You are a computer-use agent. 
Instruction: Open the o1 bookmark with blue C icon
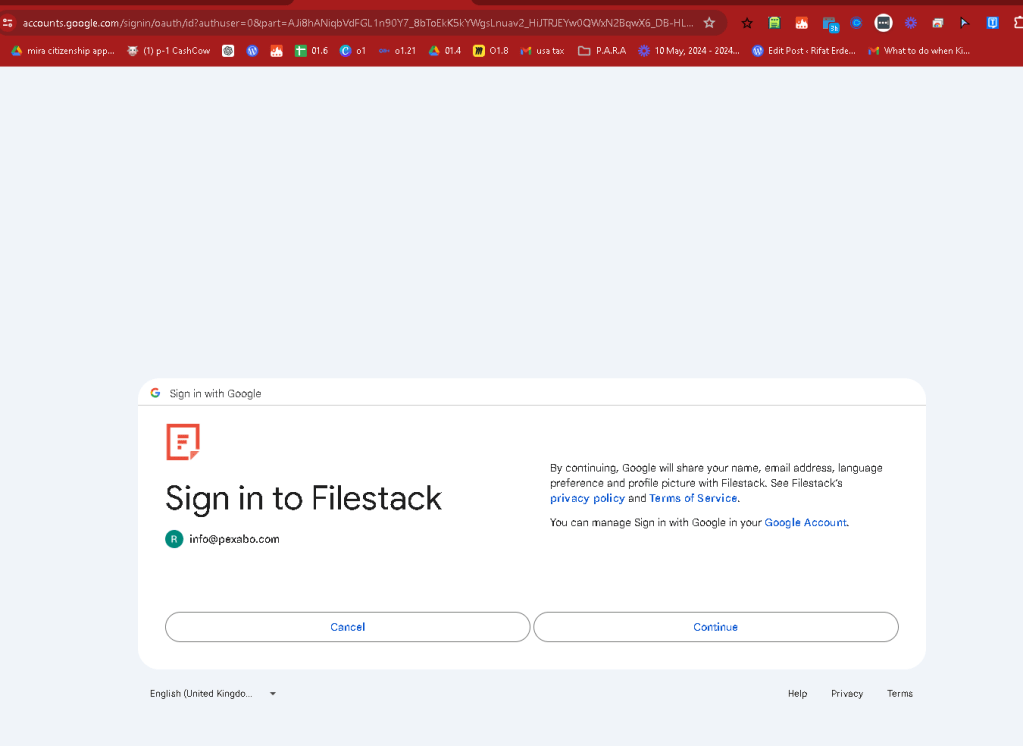coord(353,50)
